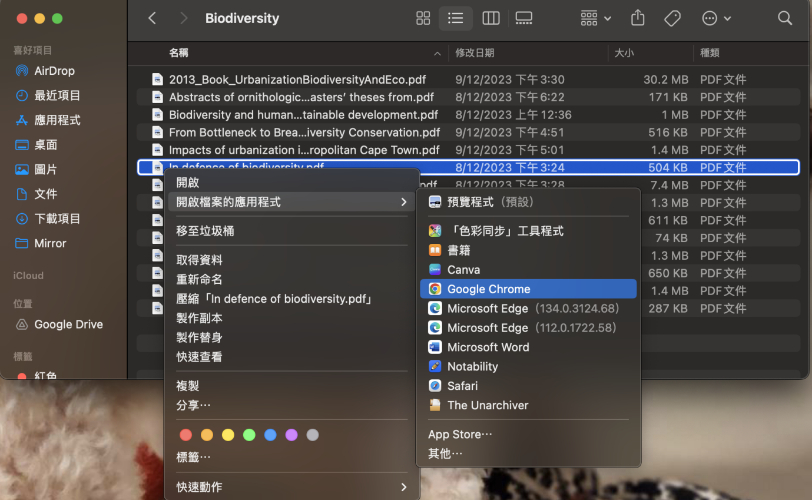The image size is (812, 500).
Task: Select 製作替身 in context menu
Action: pos(292,337)
